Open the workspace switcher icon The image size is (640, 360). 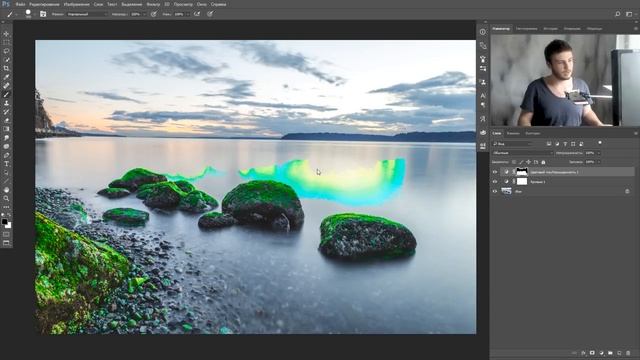[x=629, y=14]
